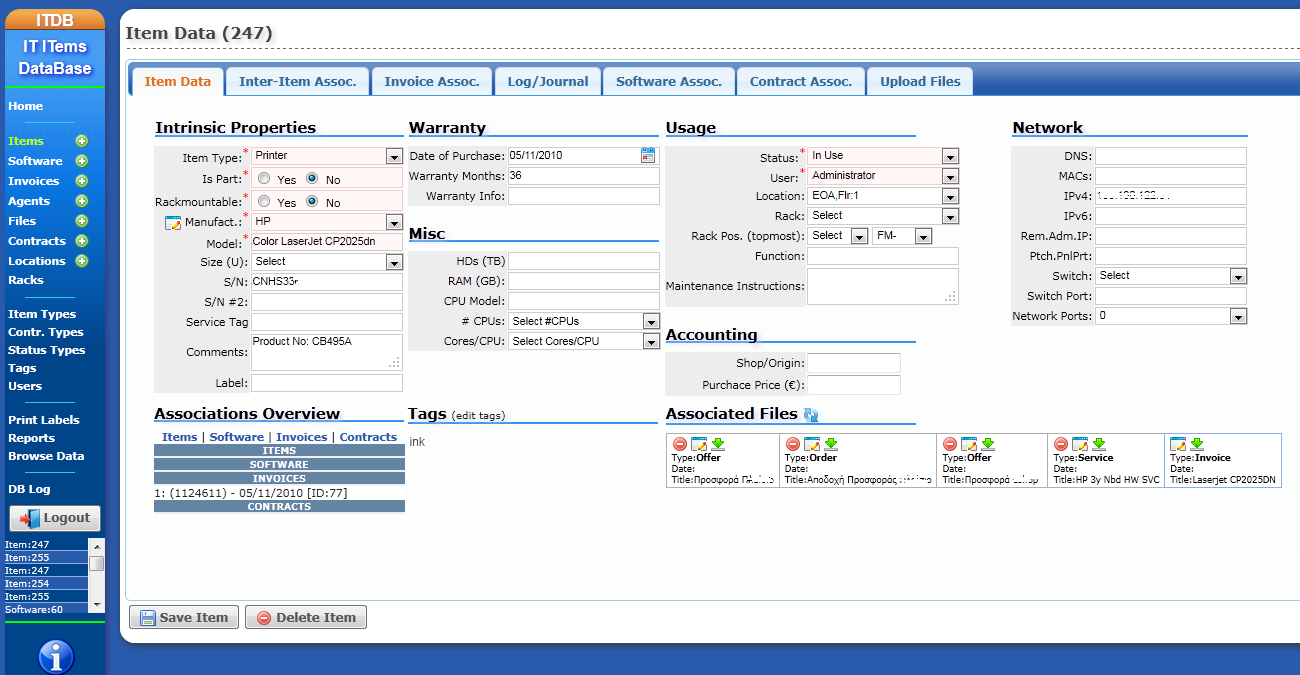The image size is (1300, 675).
Task: Click the Delete Item button
Action: (x=306, y=617)
